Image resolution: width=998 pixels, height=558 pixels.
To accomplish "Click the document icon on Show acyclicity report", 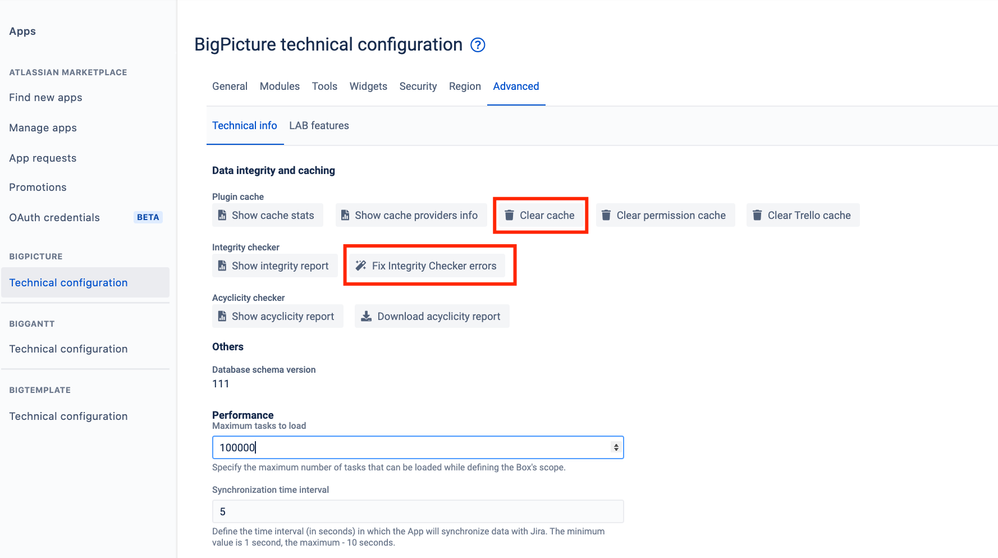I will coord(221,316).
